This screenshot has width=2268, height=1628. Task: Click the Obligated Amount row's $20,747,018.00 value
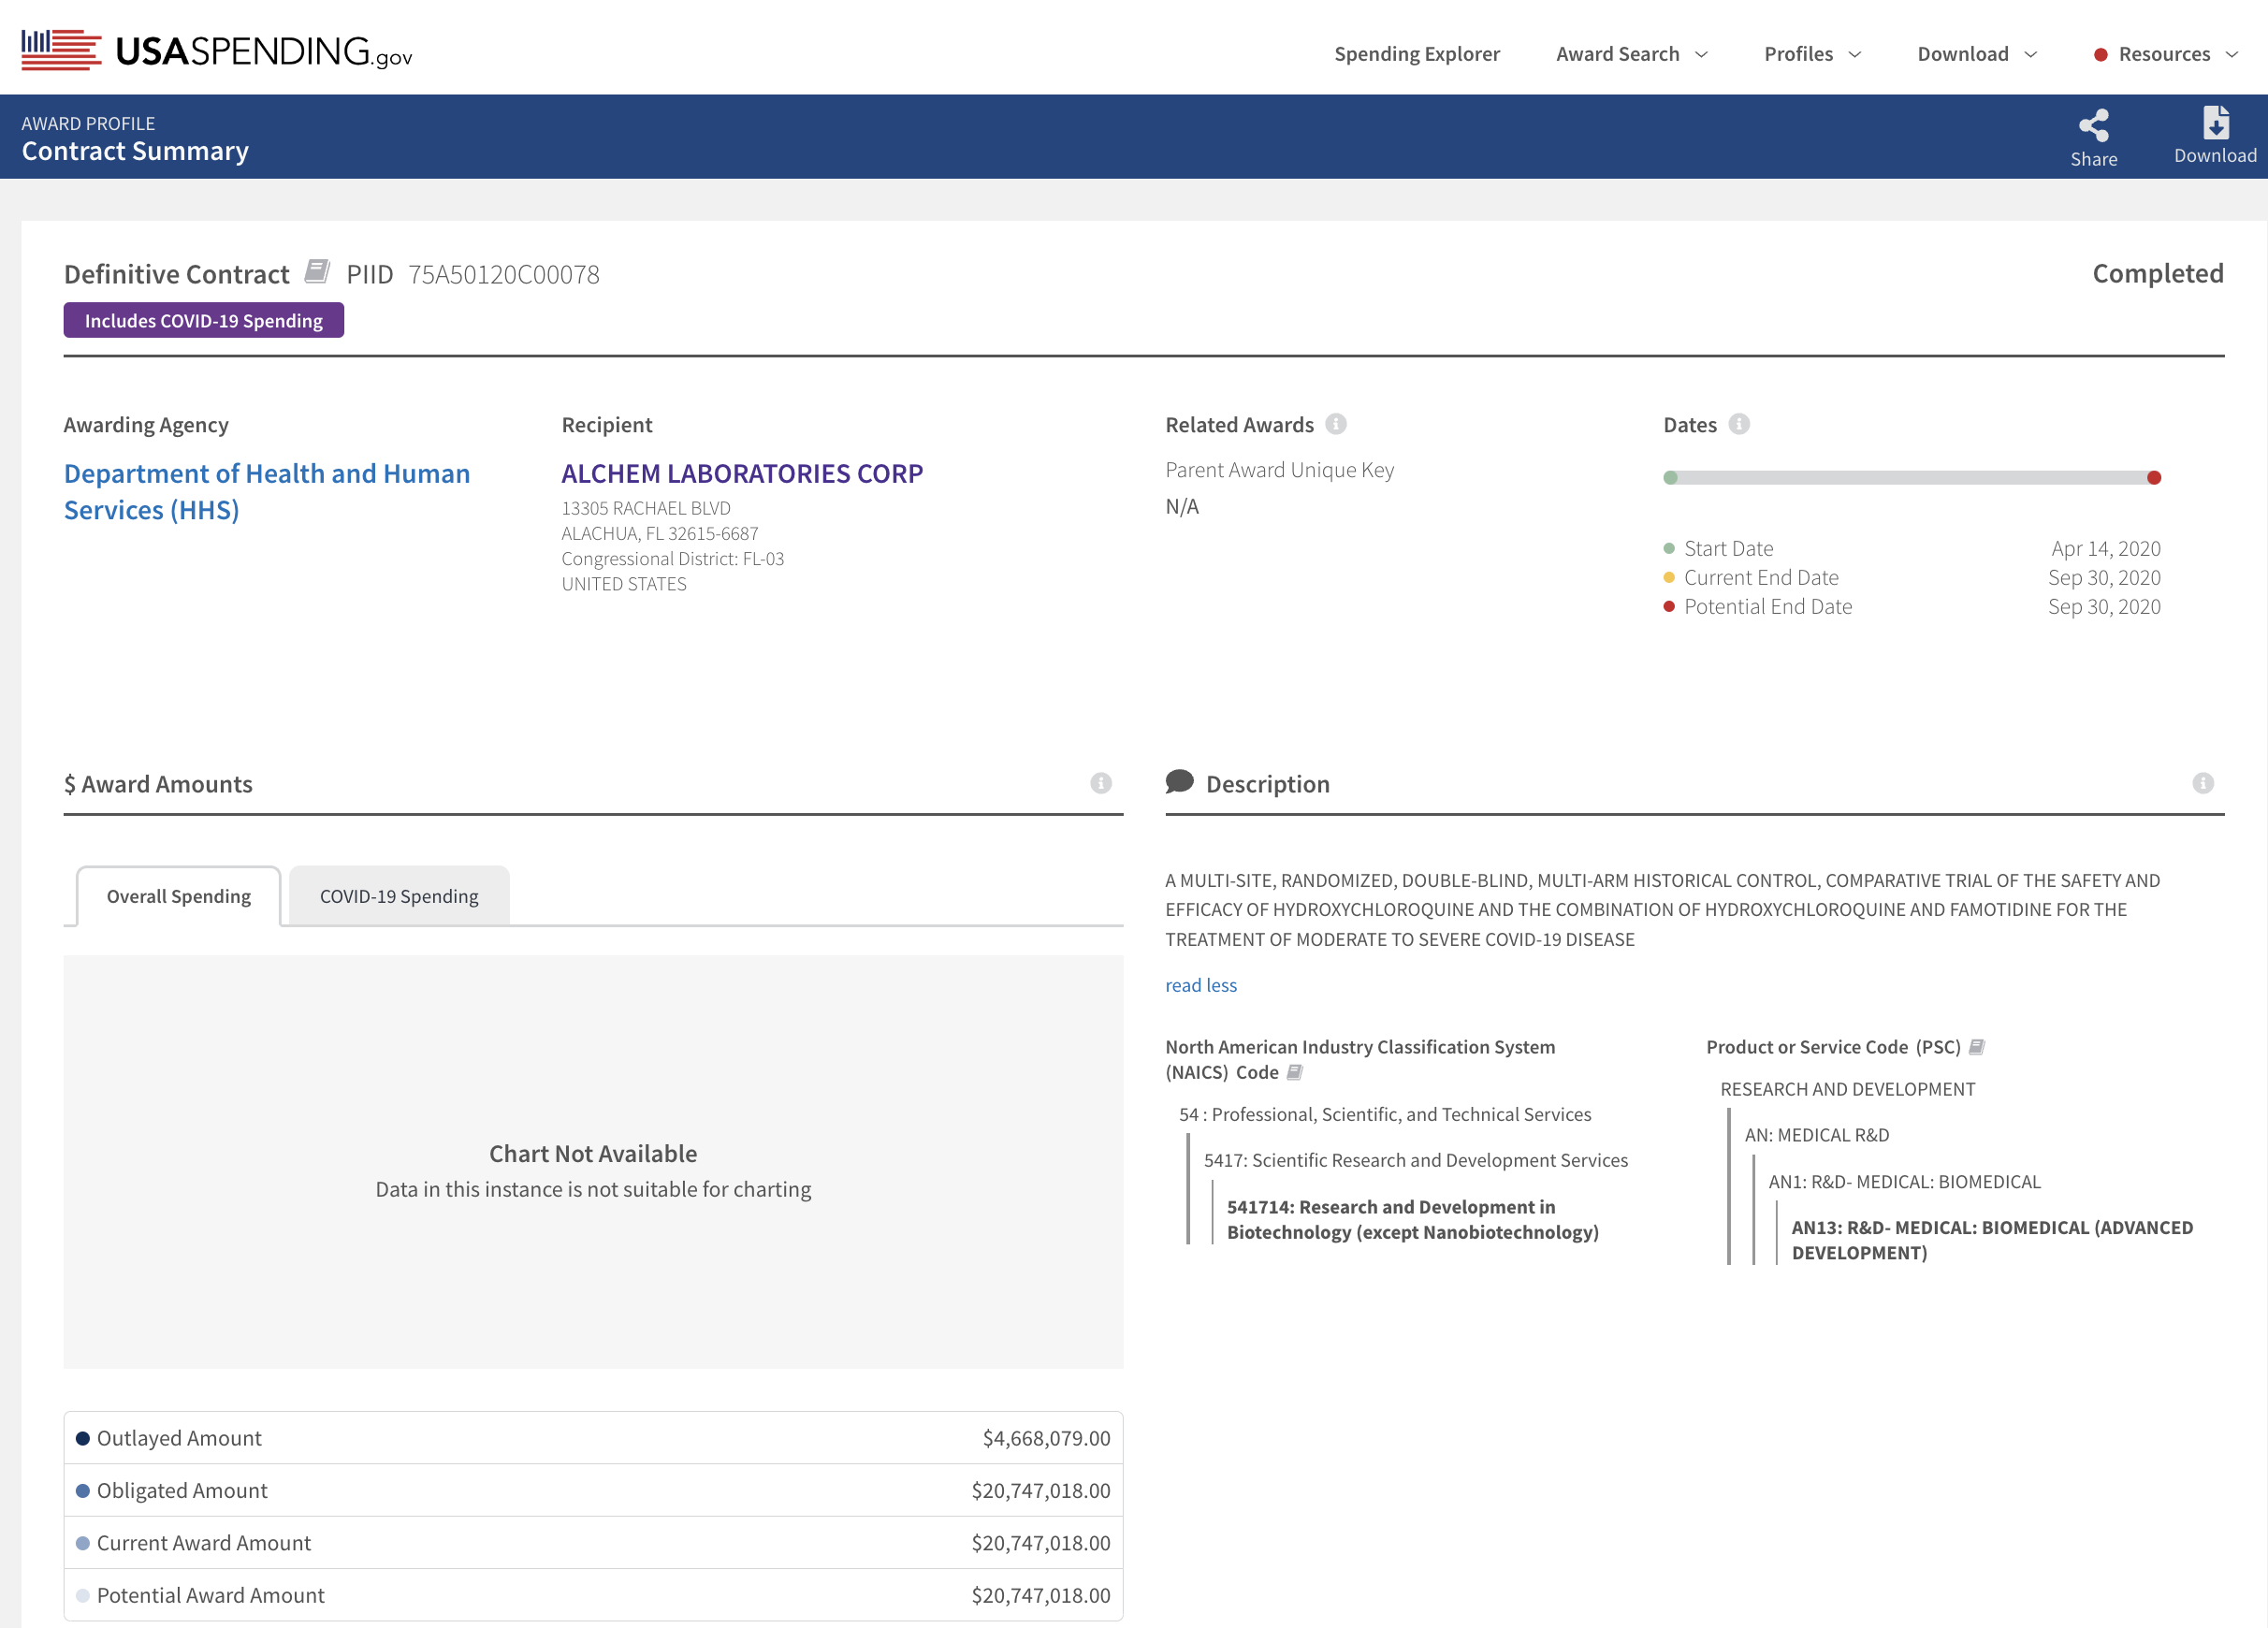pos(1041,1490)
